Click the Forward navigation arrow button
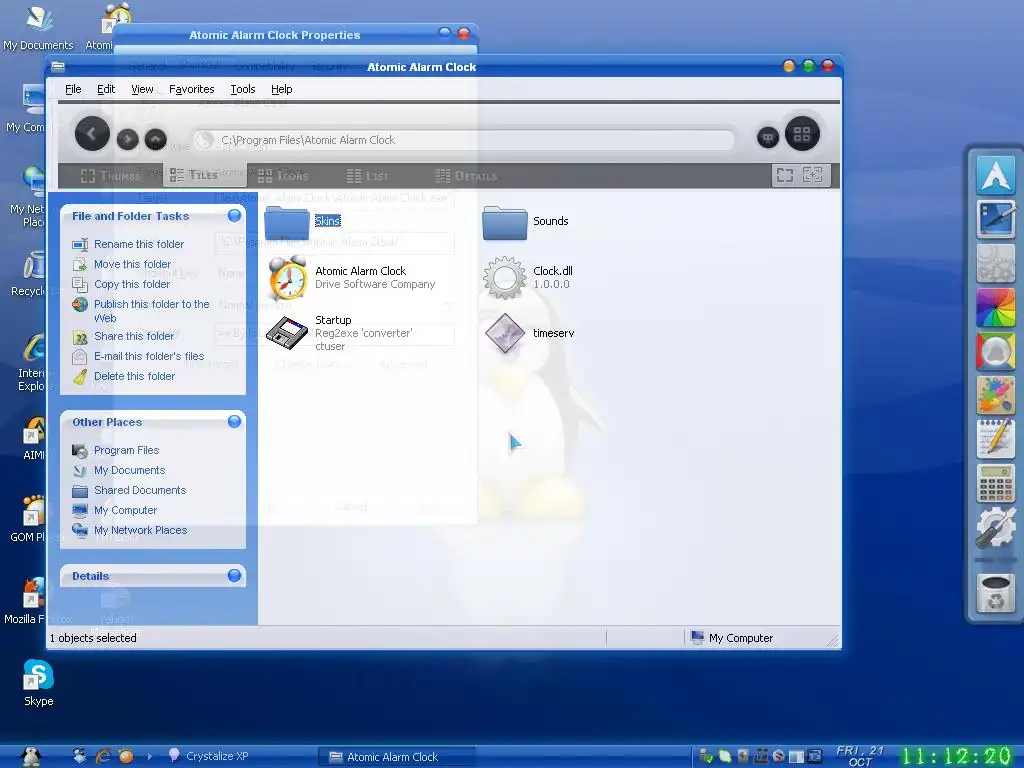 (x=127, y=138)
